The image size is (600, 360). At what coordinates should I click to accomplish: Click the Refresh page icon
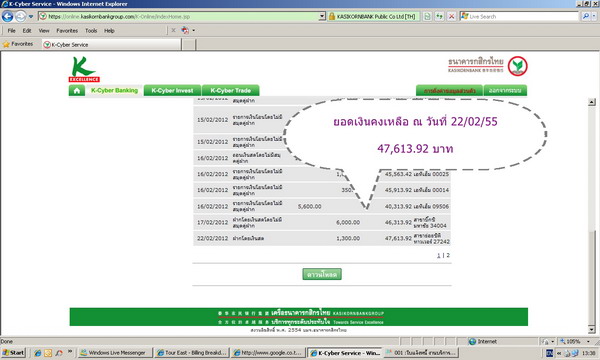pos(439,16)
